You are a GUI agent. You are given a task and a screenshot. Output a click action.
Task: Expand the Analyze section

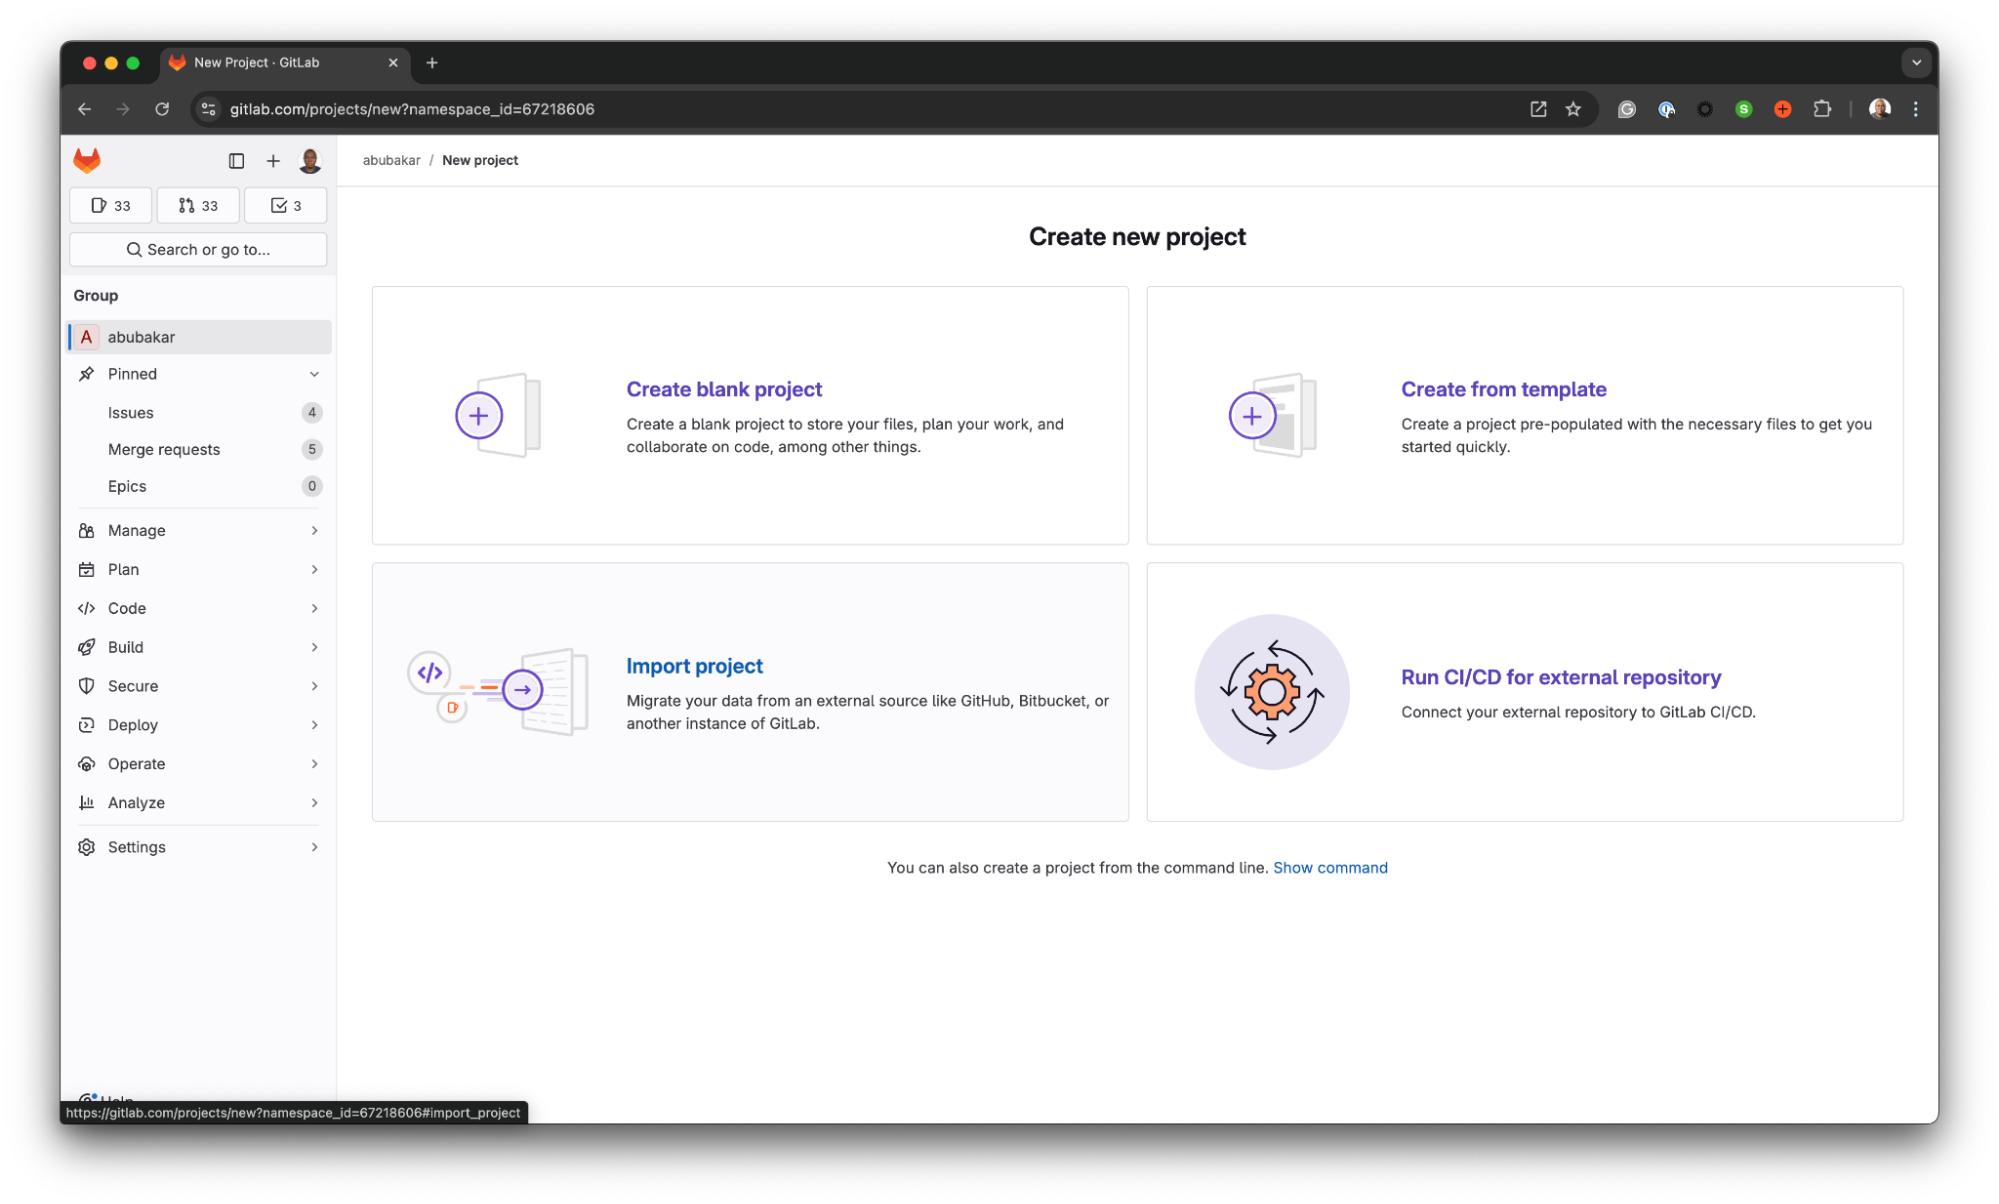[199, 803]
